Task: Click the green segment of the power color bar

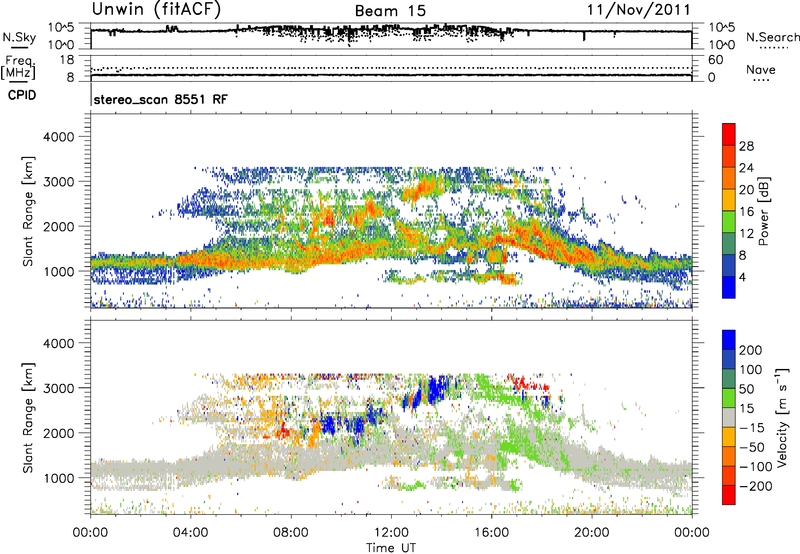Action: tap(729, 222)
